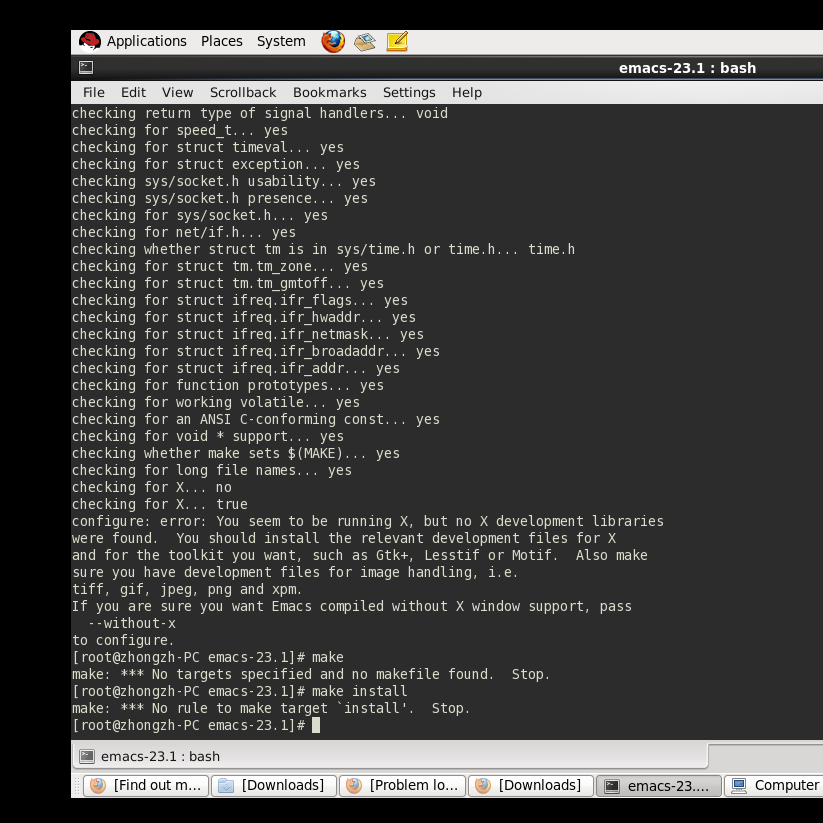Switch to '[Problem lo...' taskbar window
823x823 pixels.
pyautogui.click(x=403, y=785)
